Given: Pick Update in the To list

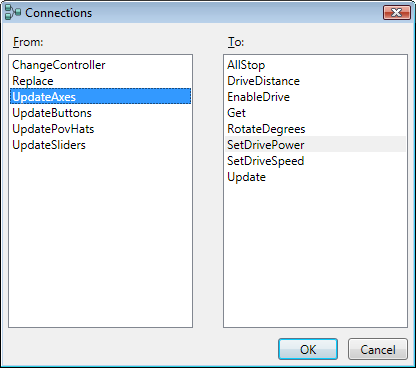Looking at the screenshot, I should coord(315,177).
